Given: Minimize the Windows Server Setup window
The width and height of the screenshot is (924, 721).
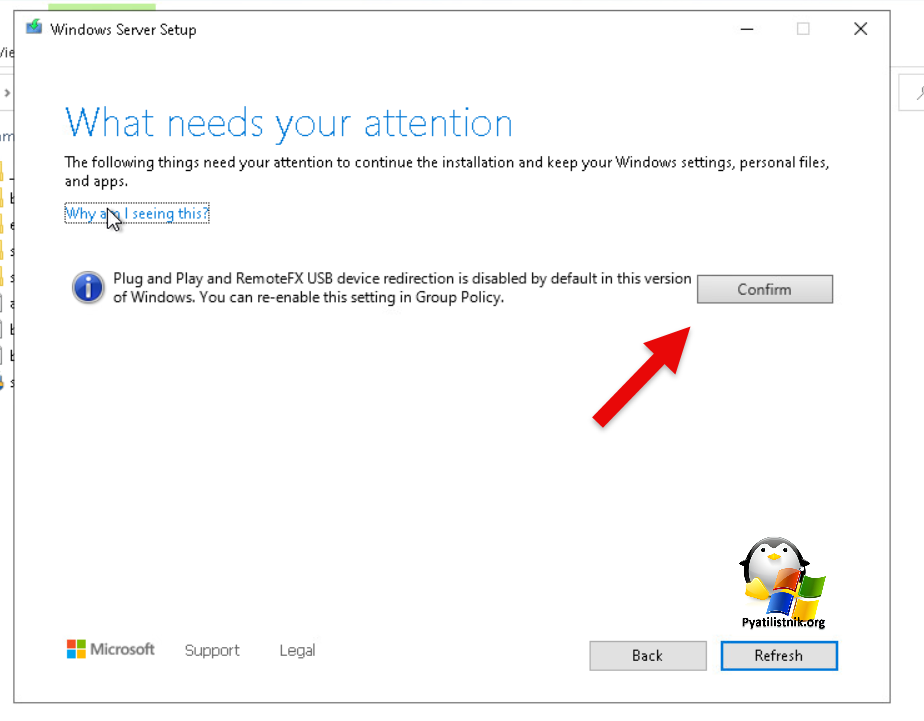Looking at the screenshot, I should point(746,29).
